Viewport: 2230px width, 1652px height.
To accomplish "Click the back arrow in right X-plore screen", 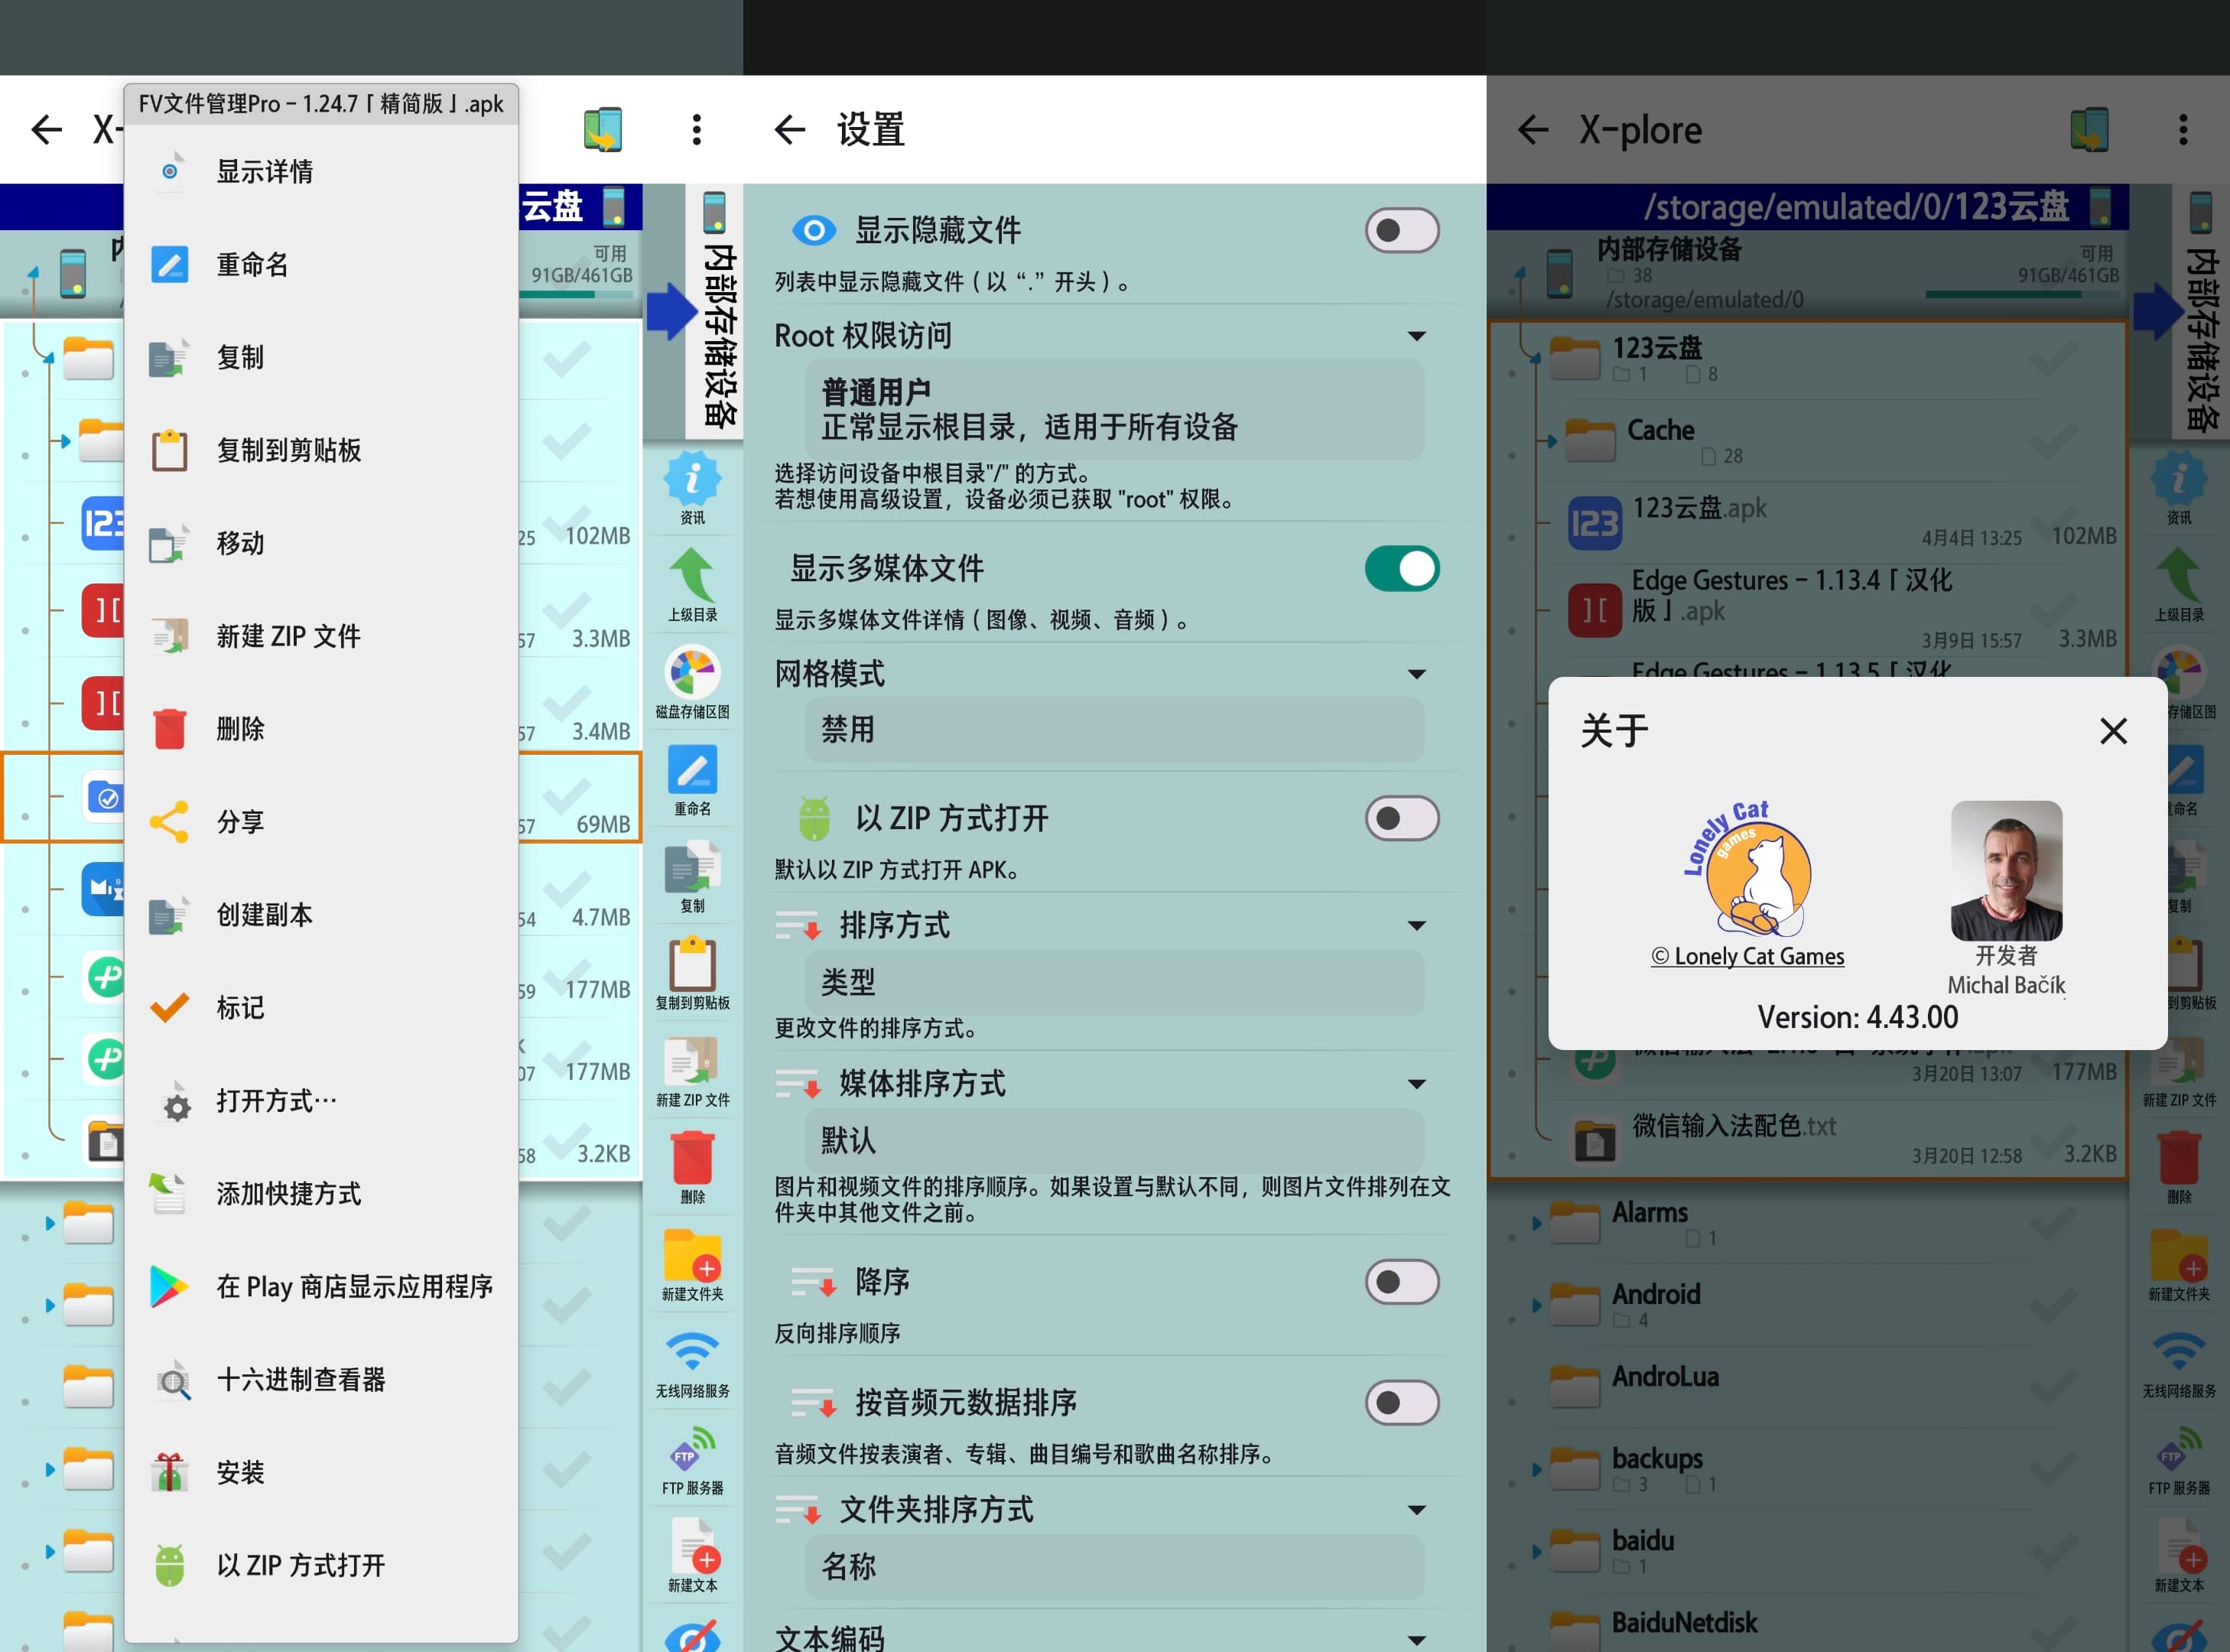I will pos(1533,129).
